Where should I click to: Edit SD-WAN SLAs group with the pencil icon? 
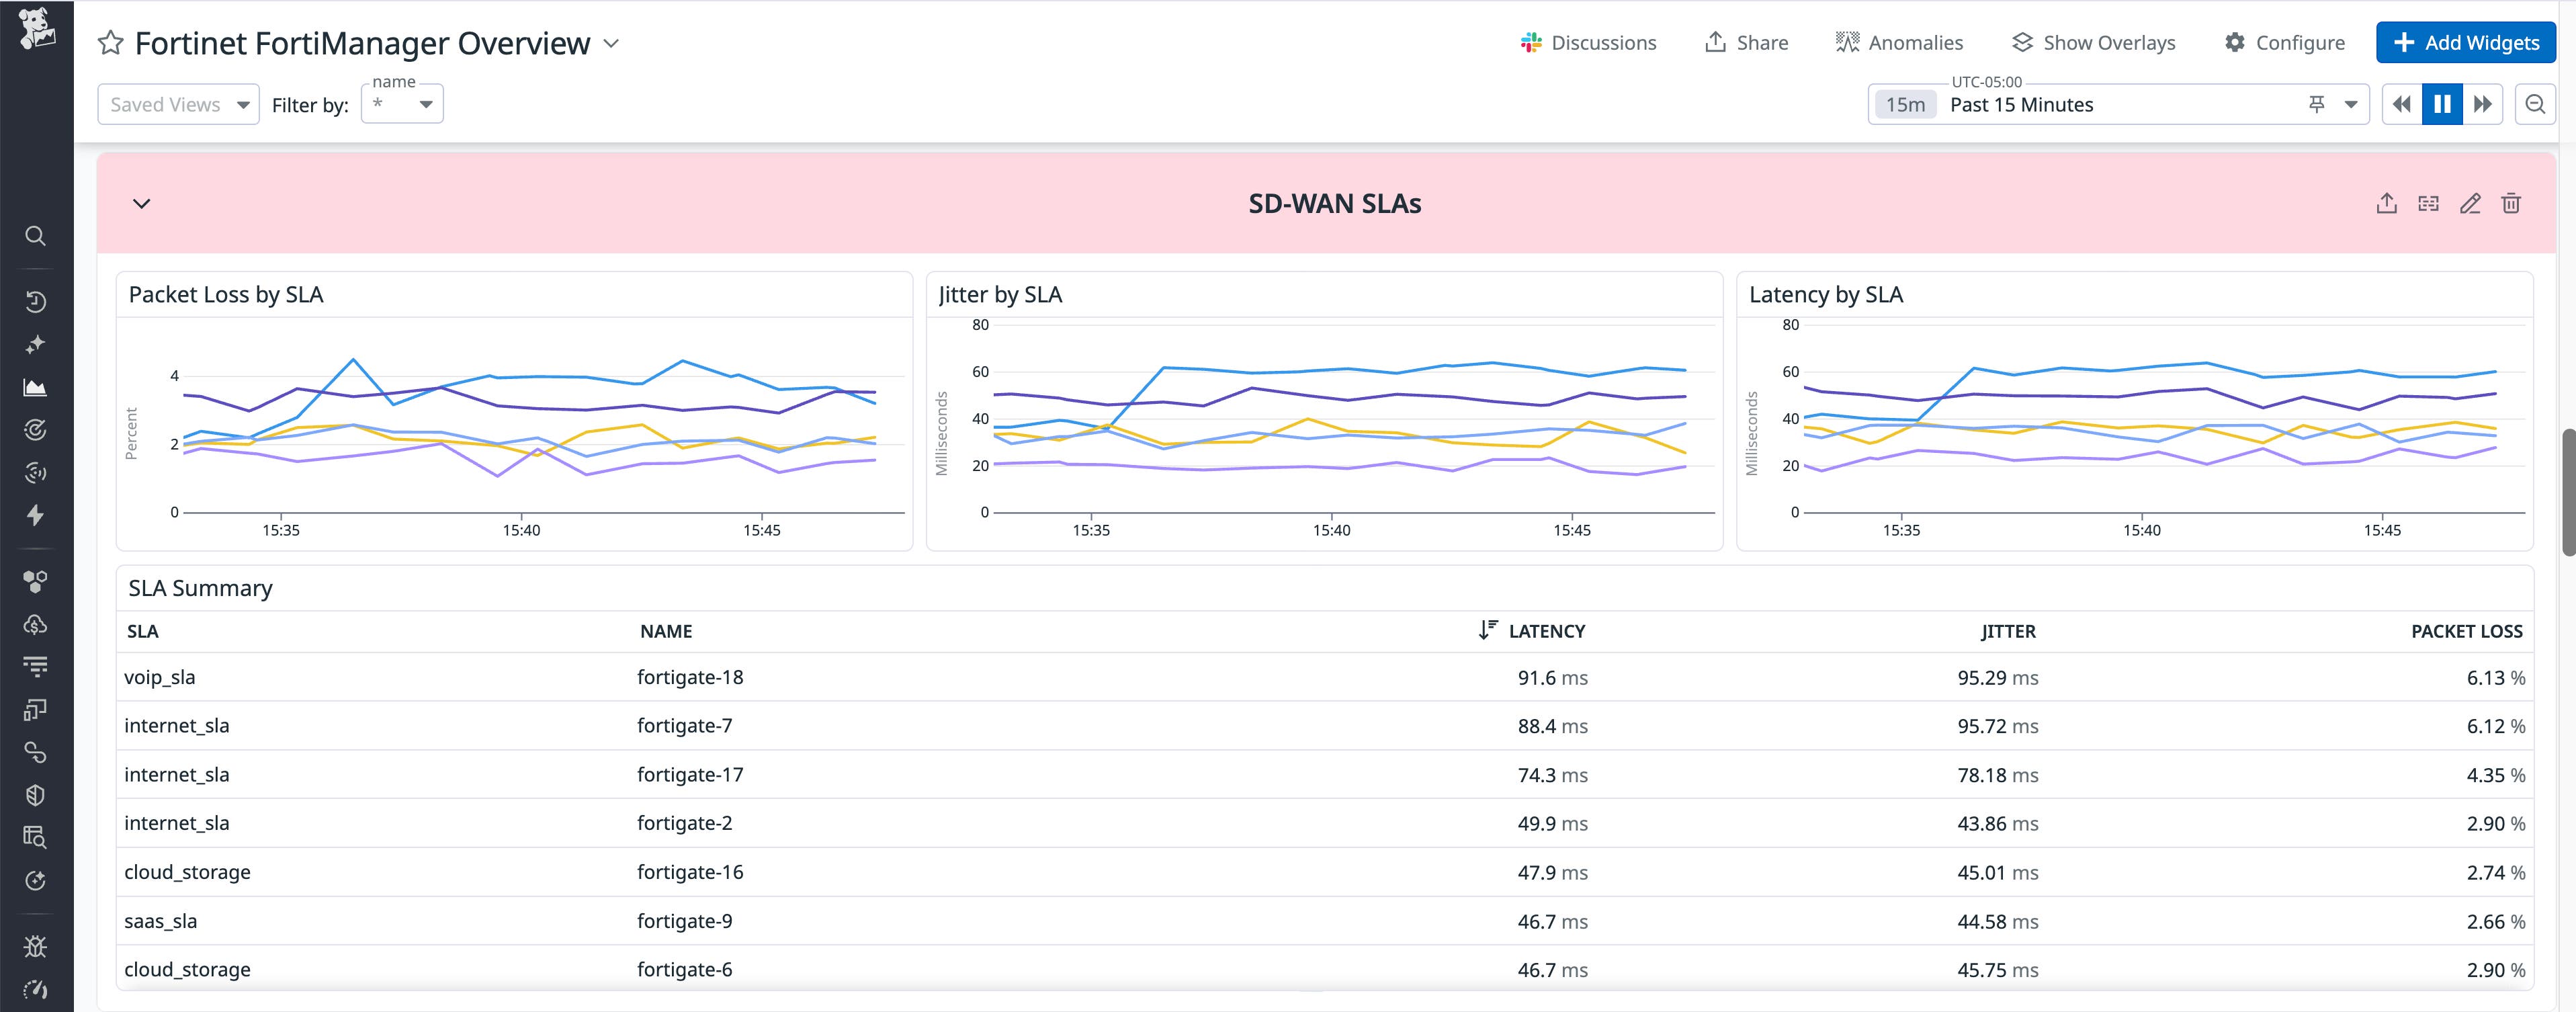click(2470, 203)
